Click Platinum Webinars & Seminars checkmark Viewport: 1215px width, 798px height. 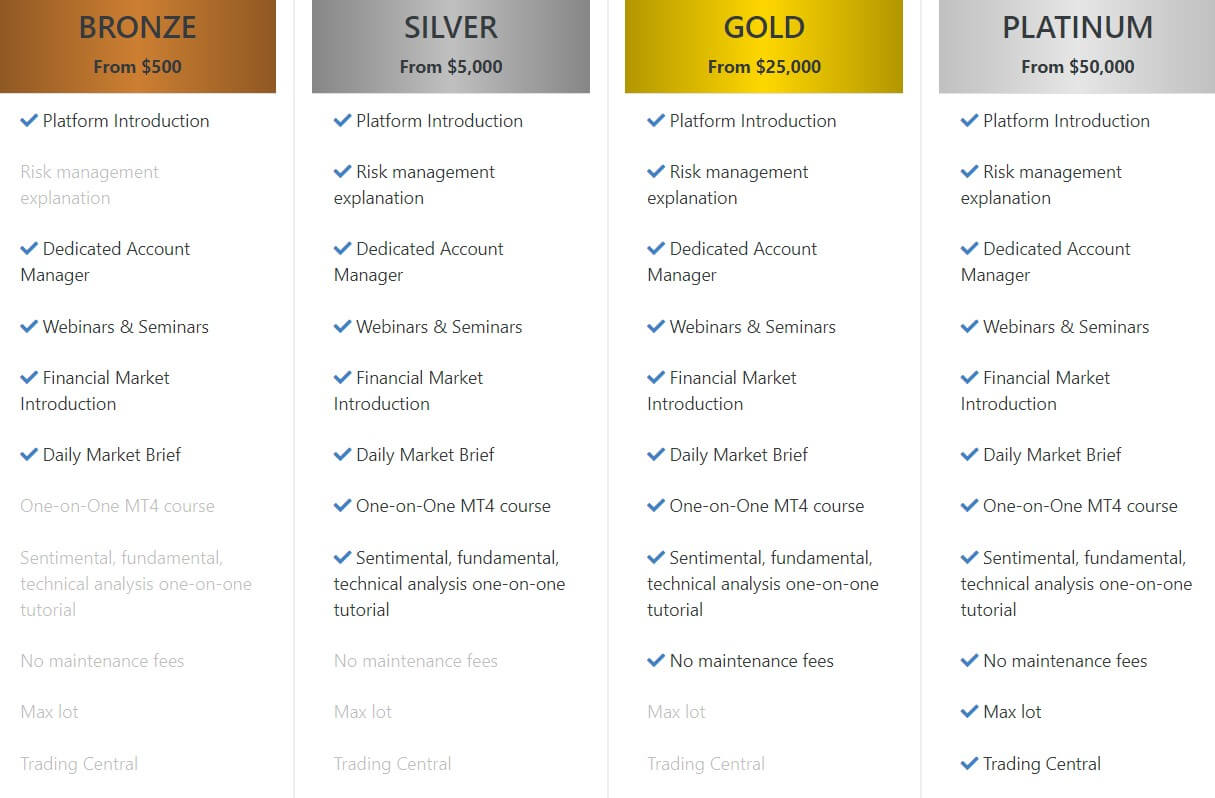(x=969, y=327)
